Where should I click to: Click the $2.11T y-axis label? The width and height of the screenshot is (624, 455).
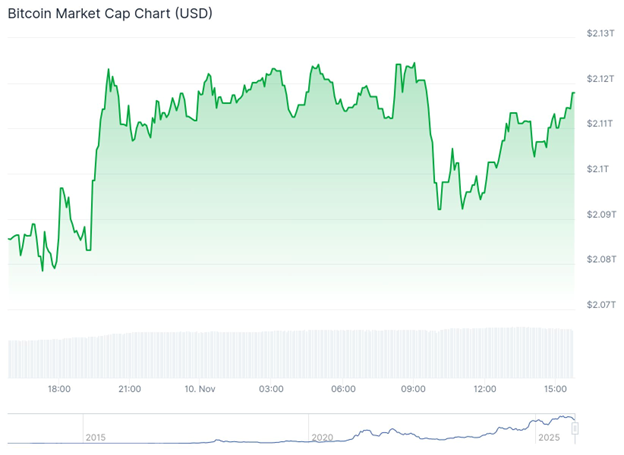602,124
